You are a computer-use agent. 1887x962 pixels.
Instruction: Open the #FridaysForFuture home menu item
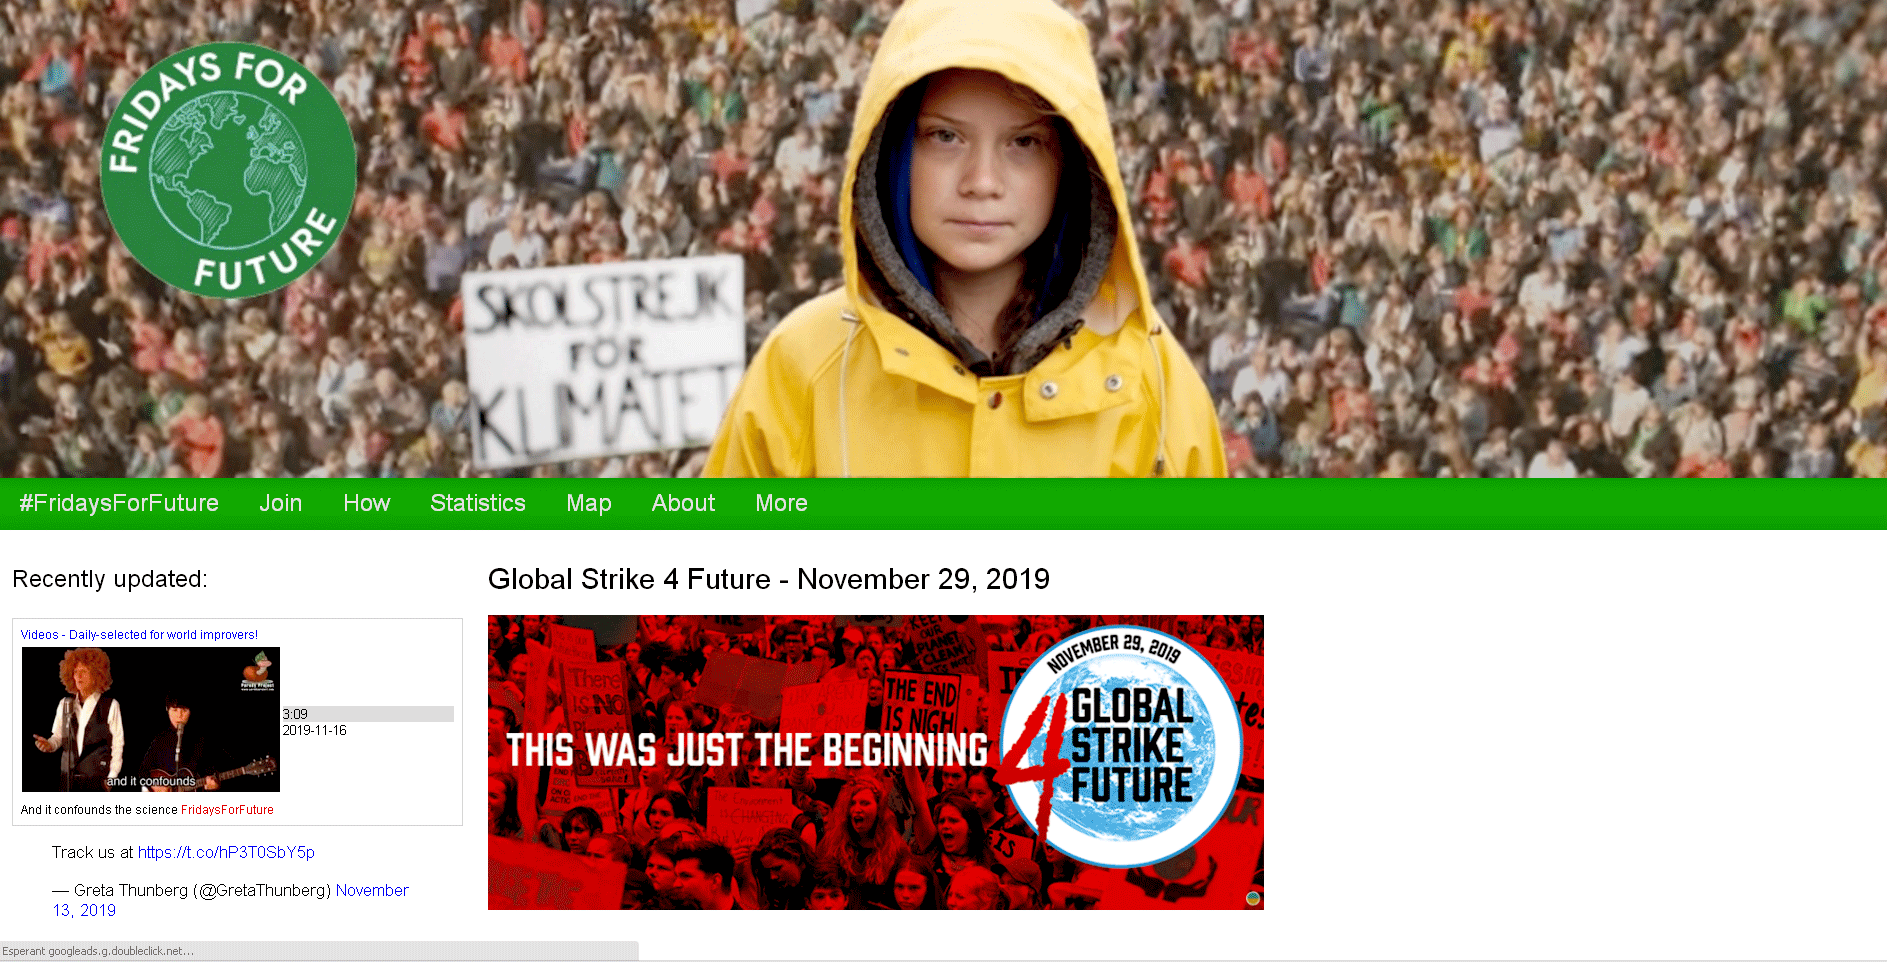[x=119, y=503]
